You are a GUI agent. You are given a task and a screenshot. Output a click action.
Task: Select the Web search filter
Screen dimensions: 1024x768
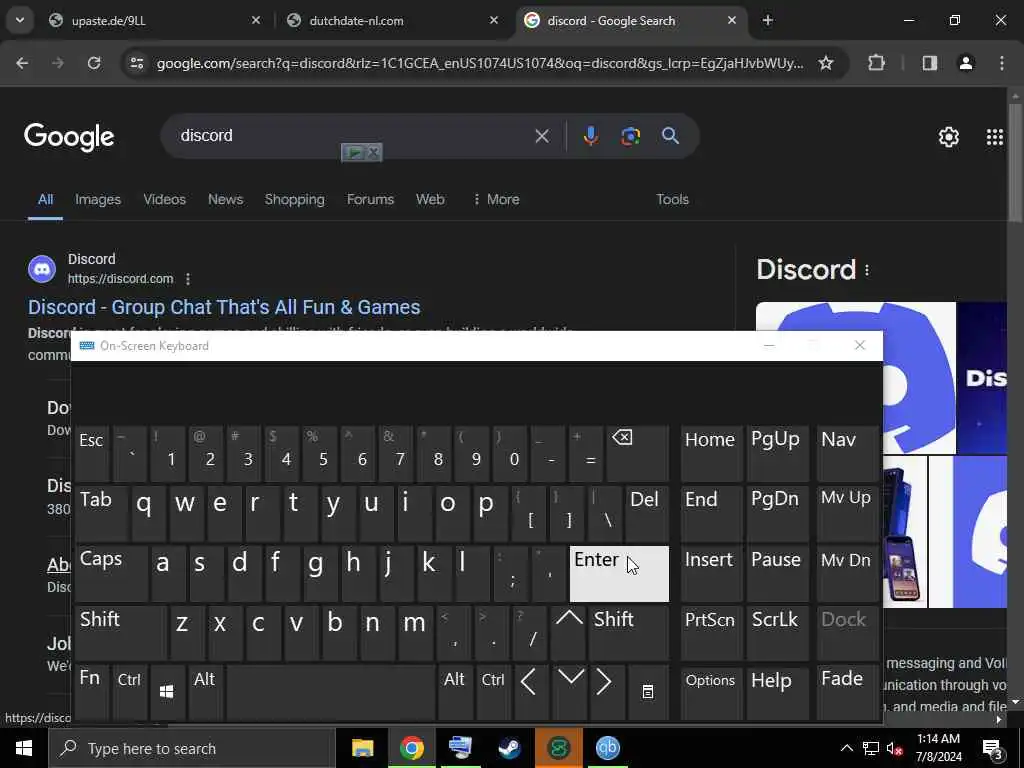(x=430, y=199)
